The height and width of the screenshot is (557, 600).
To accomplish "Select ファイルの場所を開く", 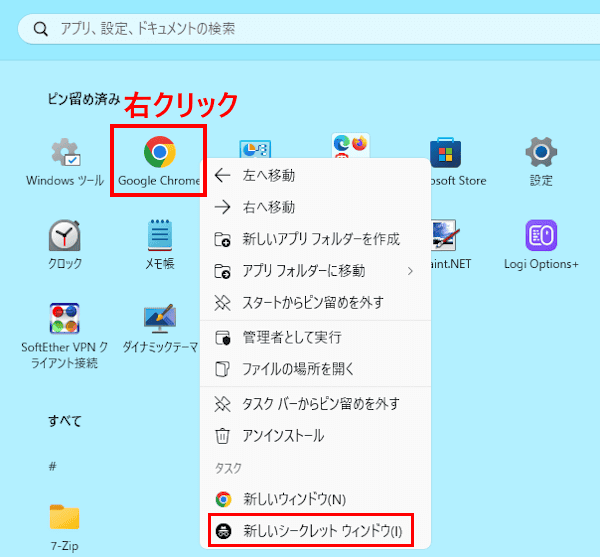I will point(315,369).
